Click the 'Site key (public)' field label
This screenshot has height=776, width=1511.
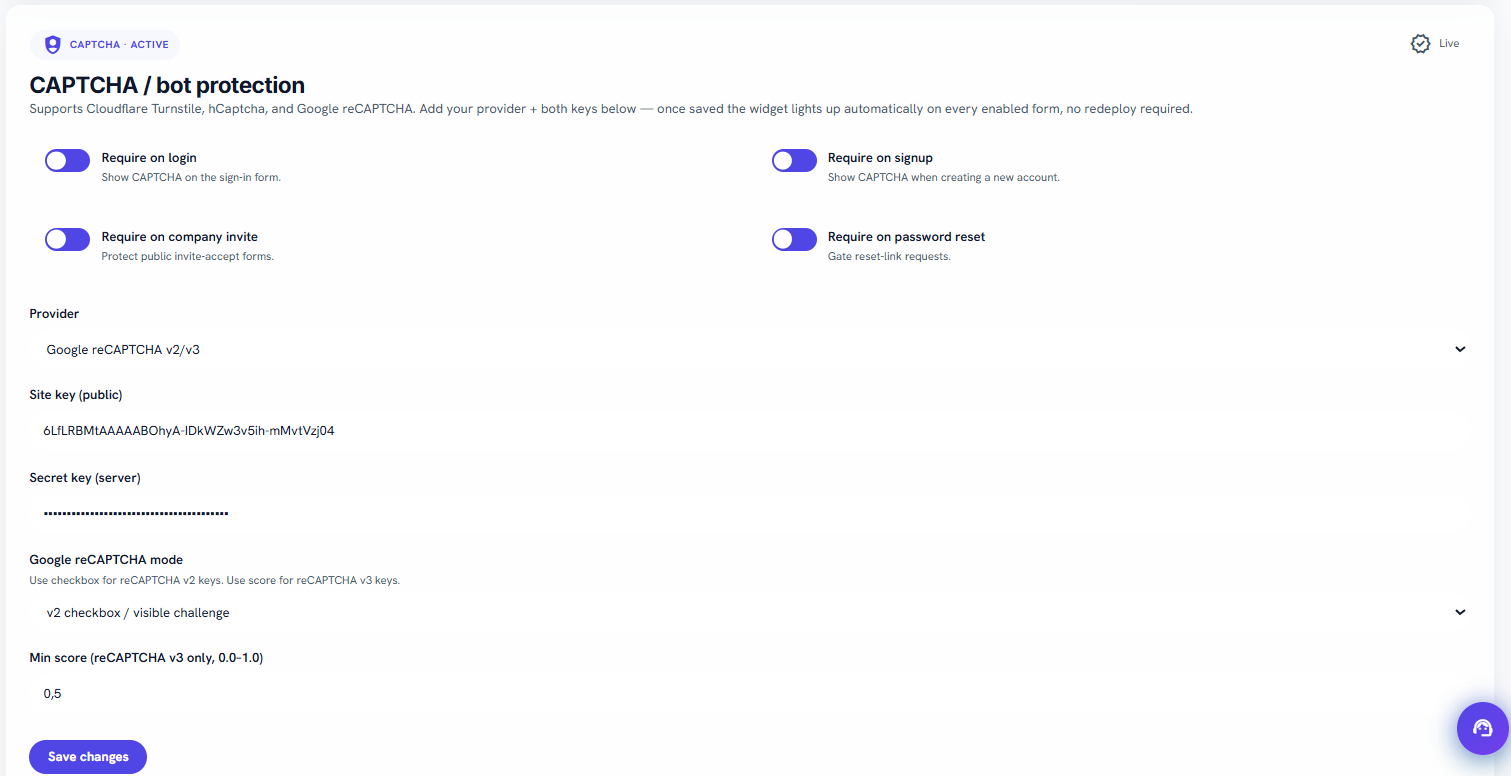click(x=76, y=395)
